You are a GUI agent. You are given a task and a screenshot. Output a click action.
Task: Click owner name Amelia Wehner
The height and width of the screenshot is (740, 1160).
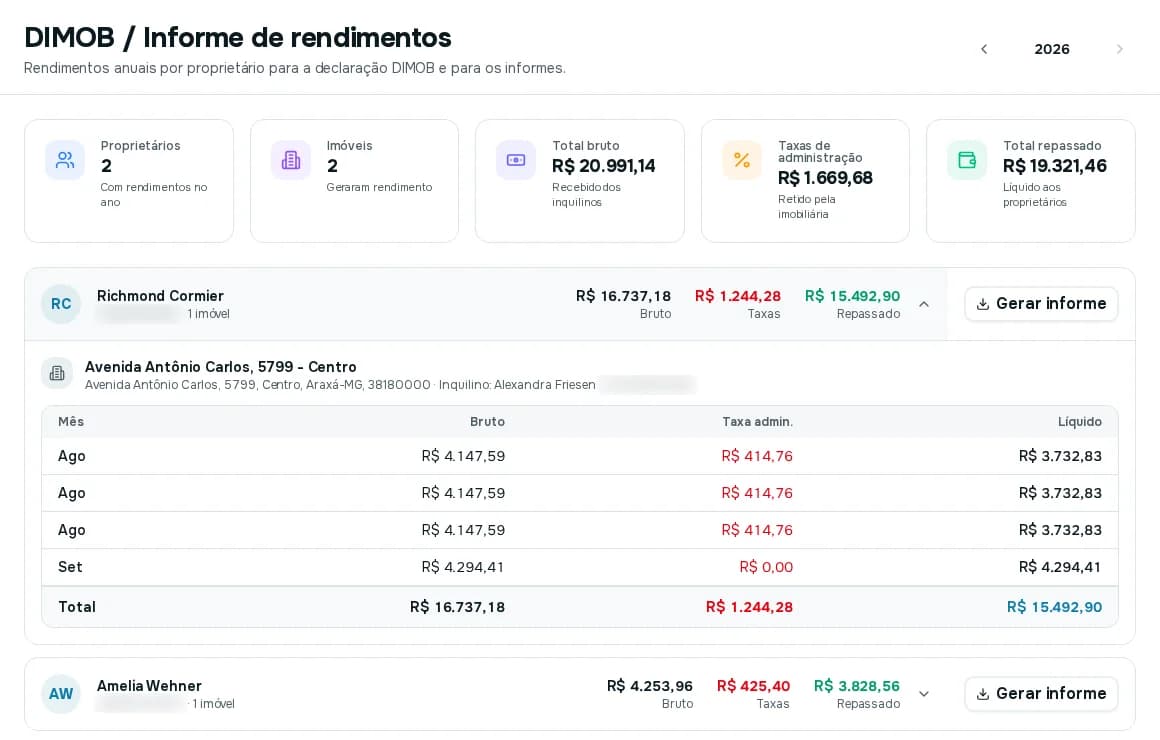coord(149,686)
